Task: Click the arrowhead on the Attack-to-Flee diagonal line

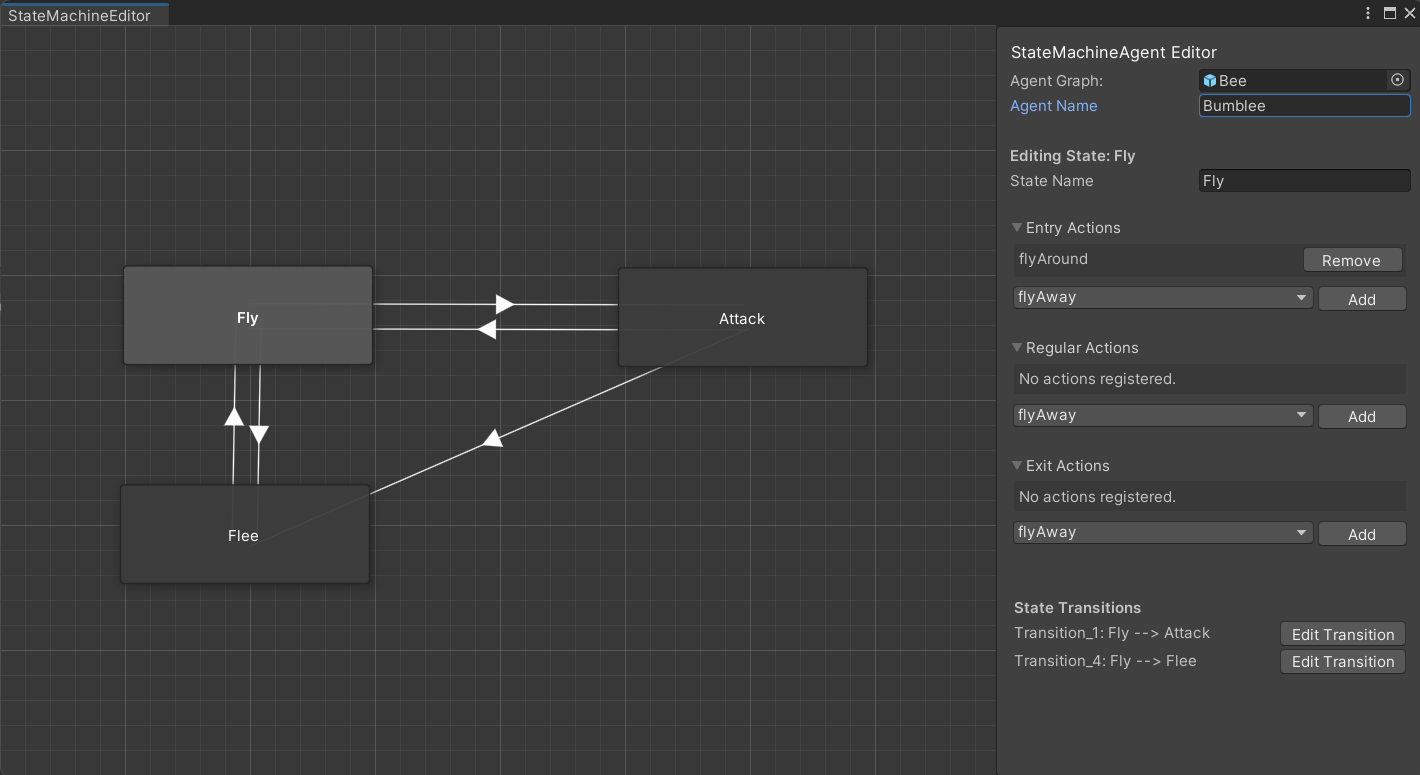Action: pyautogui.click(x=491, y=438)
